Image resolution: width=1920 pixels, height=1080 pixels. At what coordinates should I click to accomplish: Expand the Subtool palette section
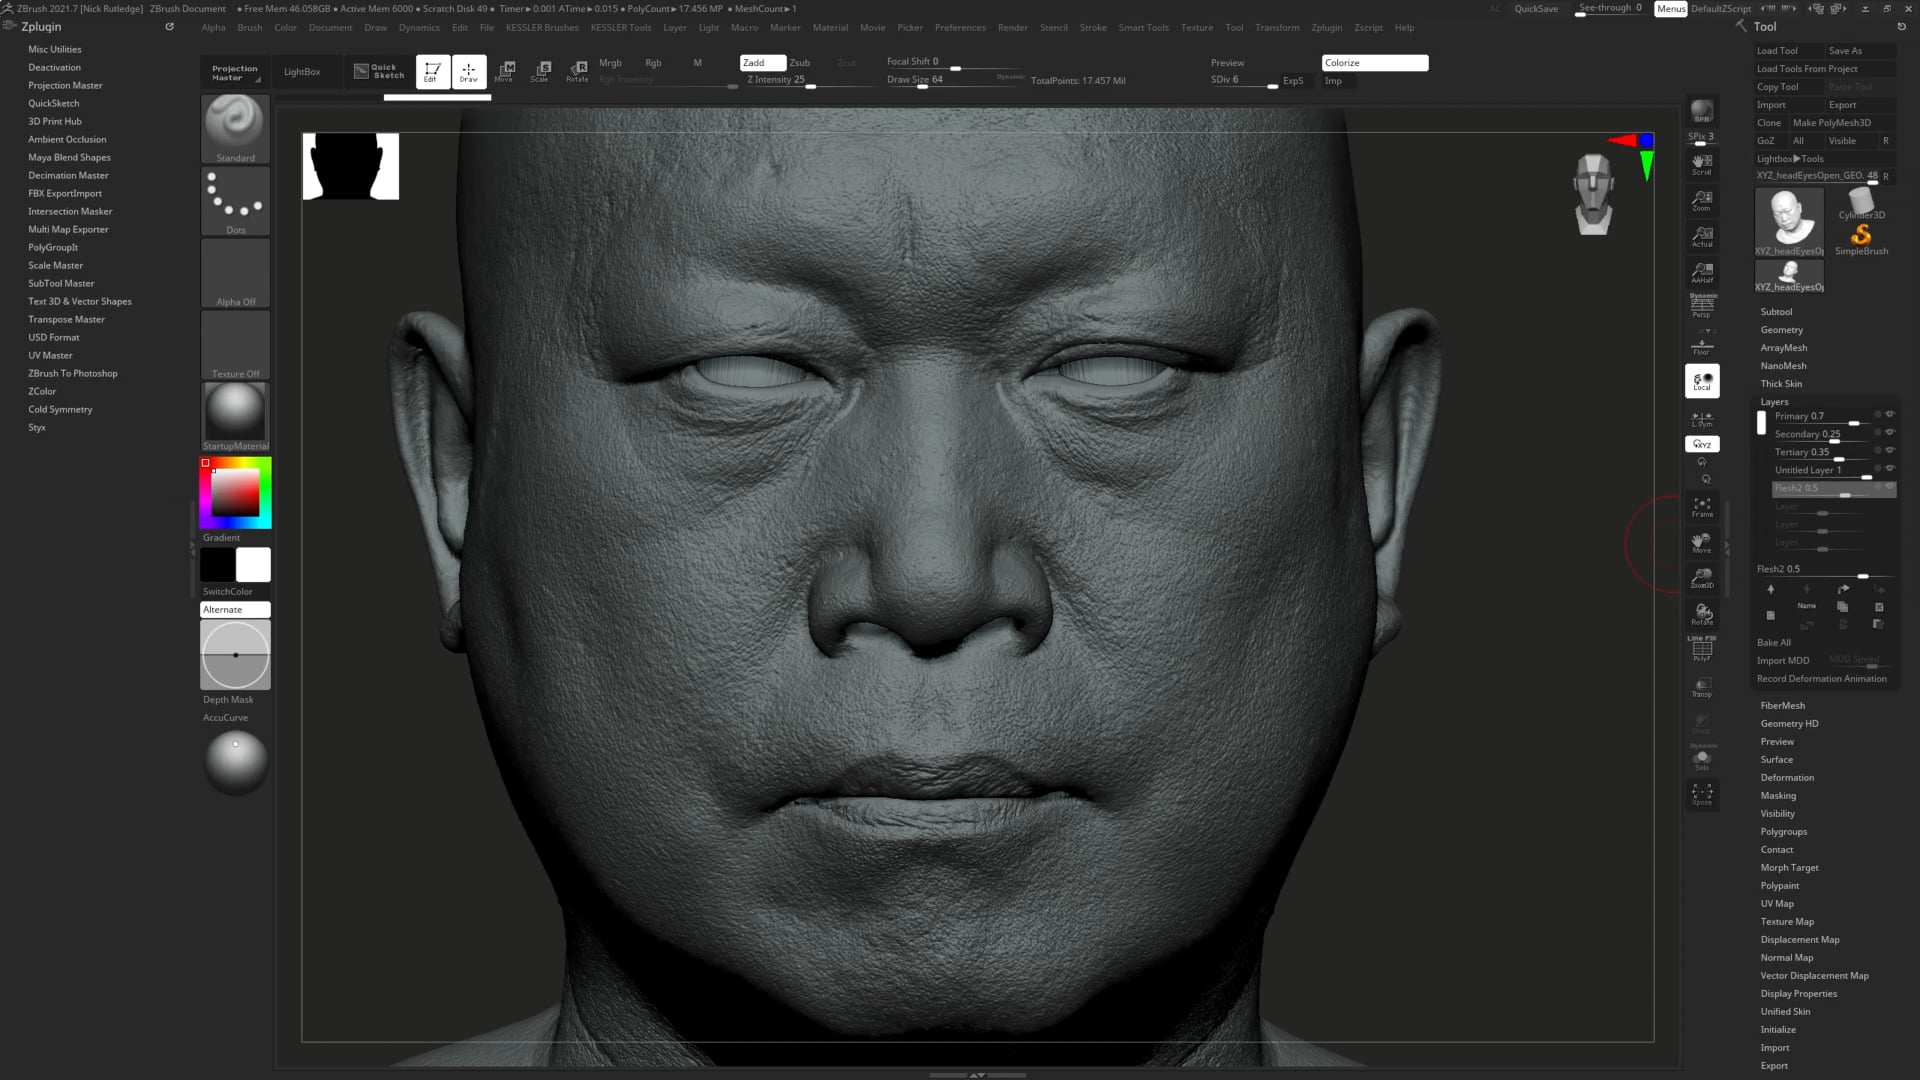pos(1776,312)
